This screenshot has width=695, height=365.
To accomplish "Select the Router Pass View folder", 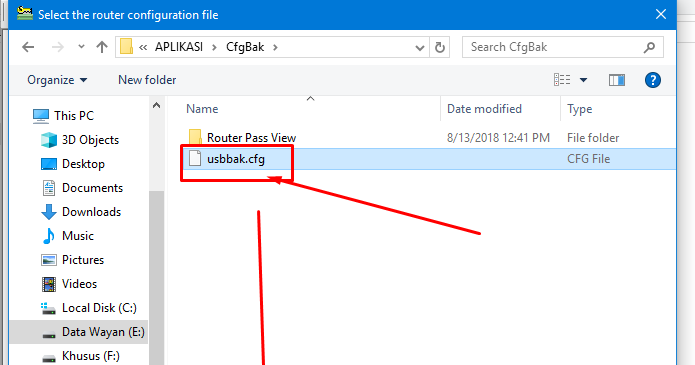I will click(251, 138).
